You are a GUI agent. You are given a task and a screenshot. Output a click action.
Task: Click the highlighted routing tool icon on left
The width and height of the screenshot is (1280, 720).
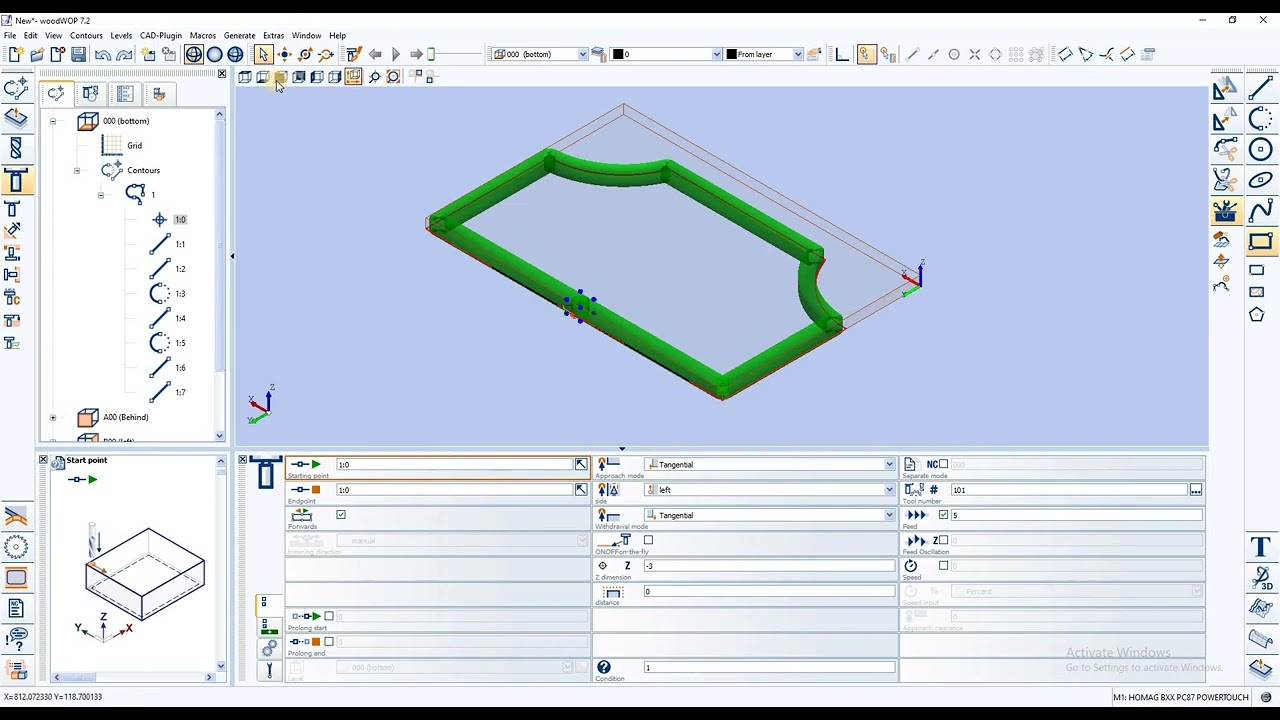[x=16, y=181]
